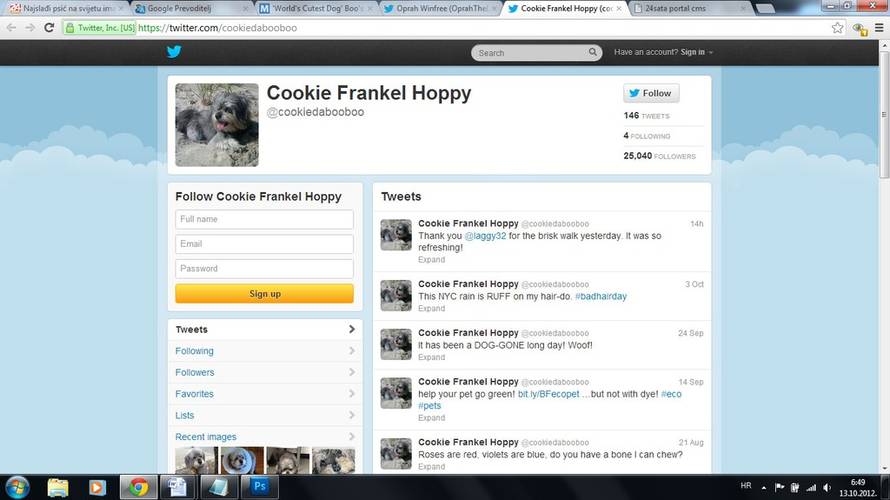Show hidden system tray icons arrow

click(763, 488)
